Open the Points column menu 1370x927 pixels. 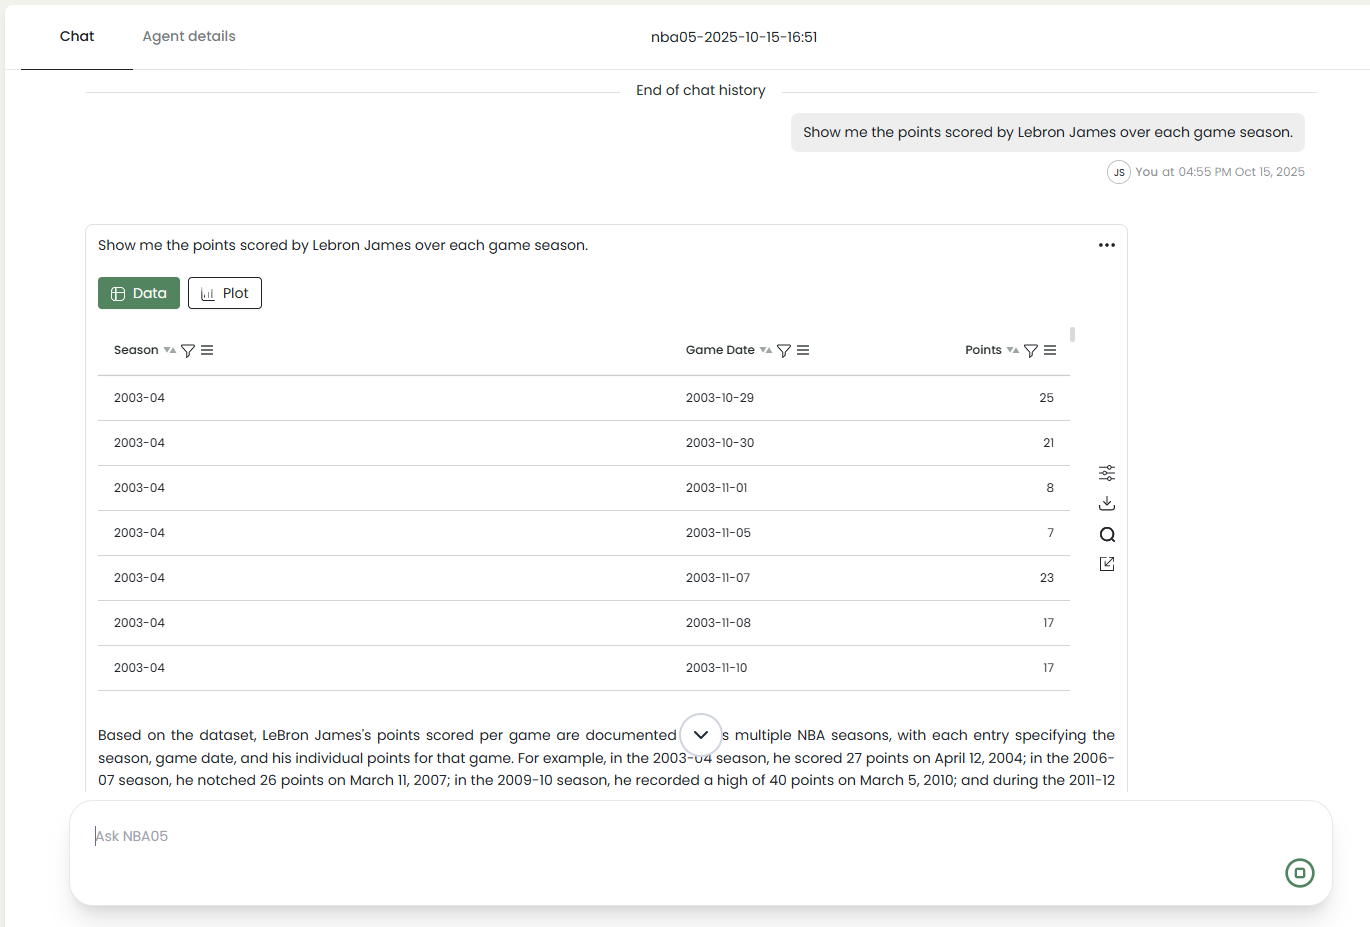[x=1050, y=350]
